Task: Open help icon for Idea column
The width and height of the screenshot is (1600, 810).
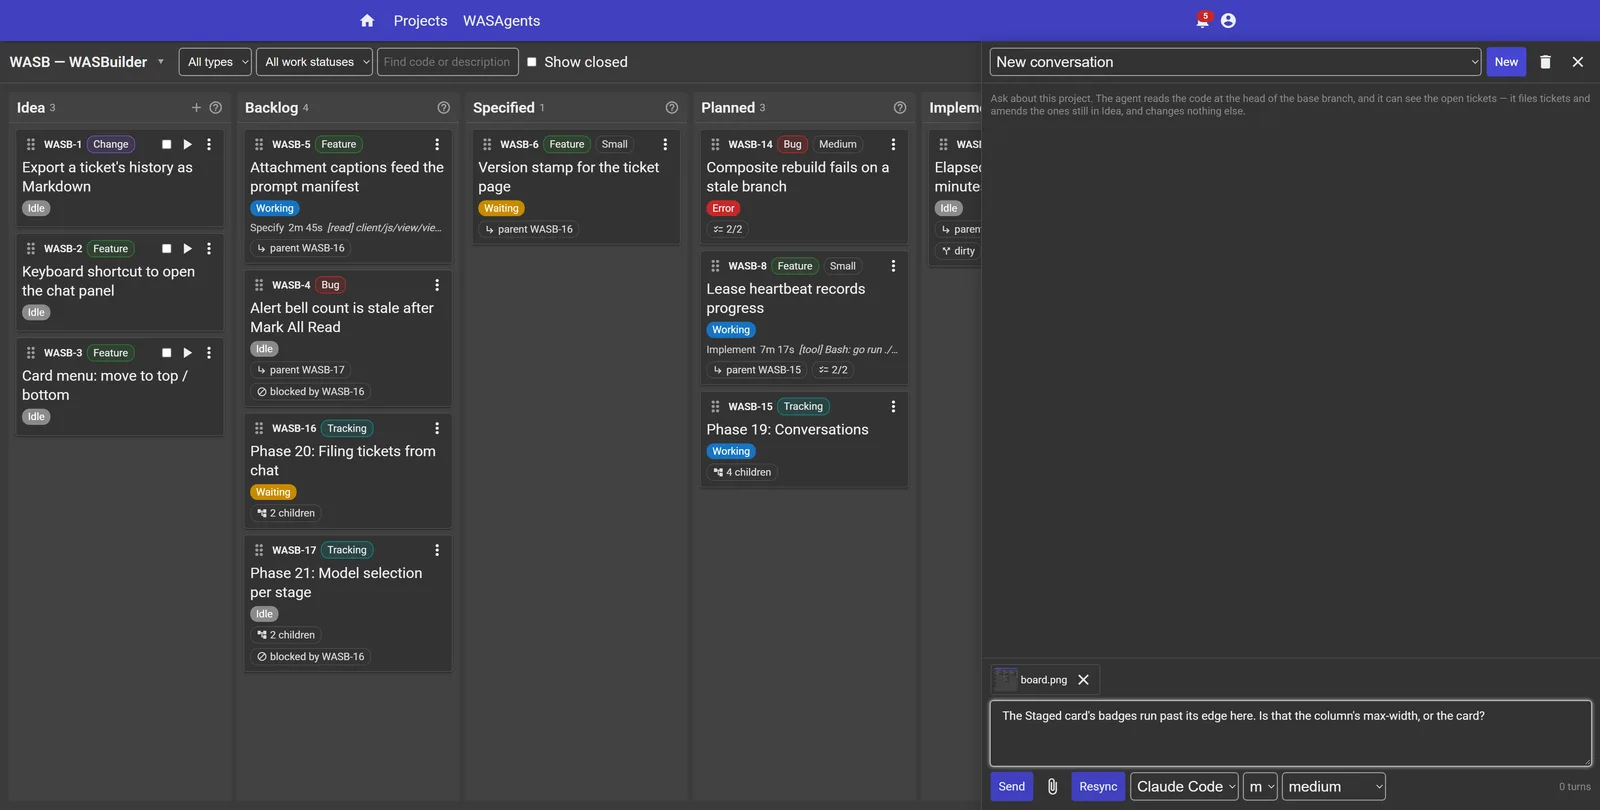Action: coord(215,108)
